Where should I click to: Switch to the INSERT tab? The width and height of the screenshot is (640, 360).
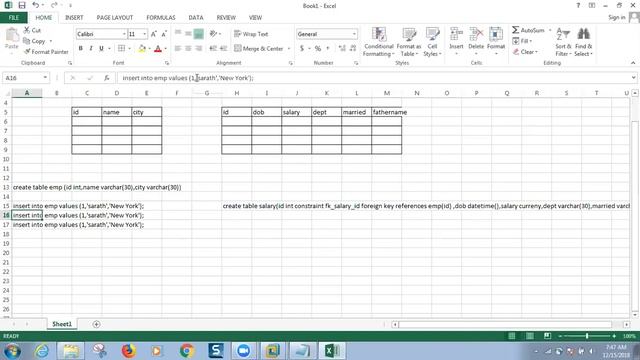click(74, 18)
